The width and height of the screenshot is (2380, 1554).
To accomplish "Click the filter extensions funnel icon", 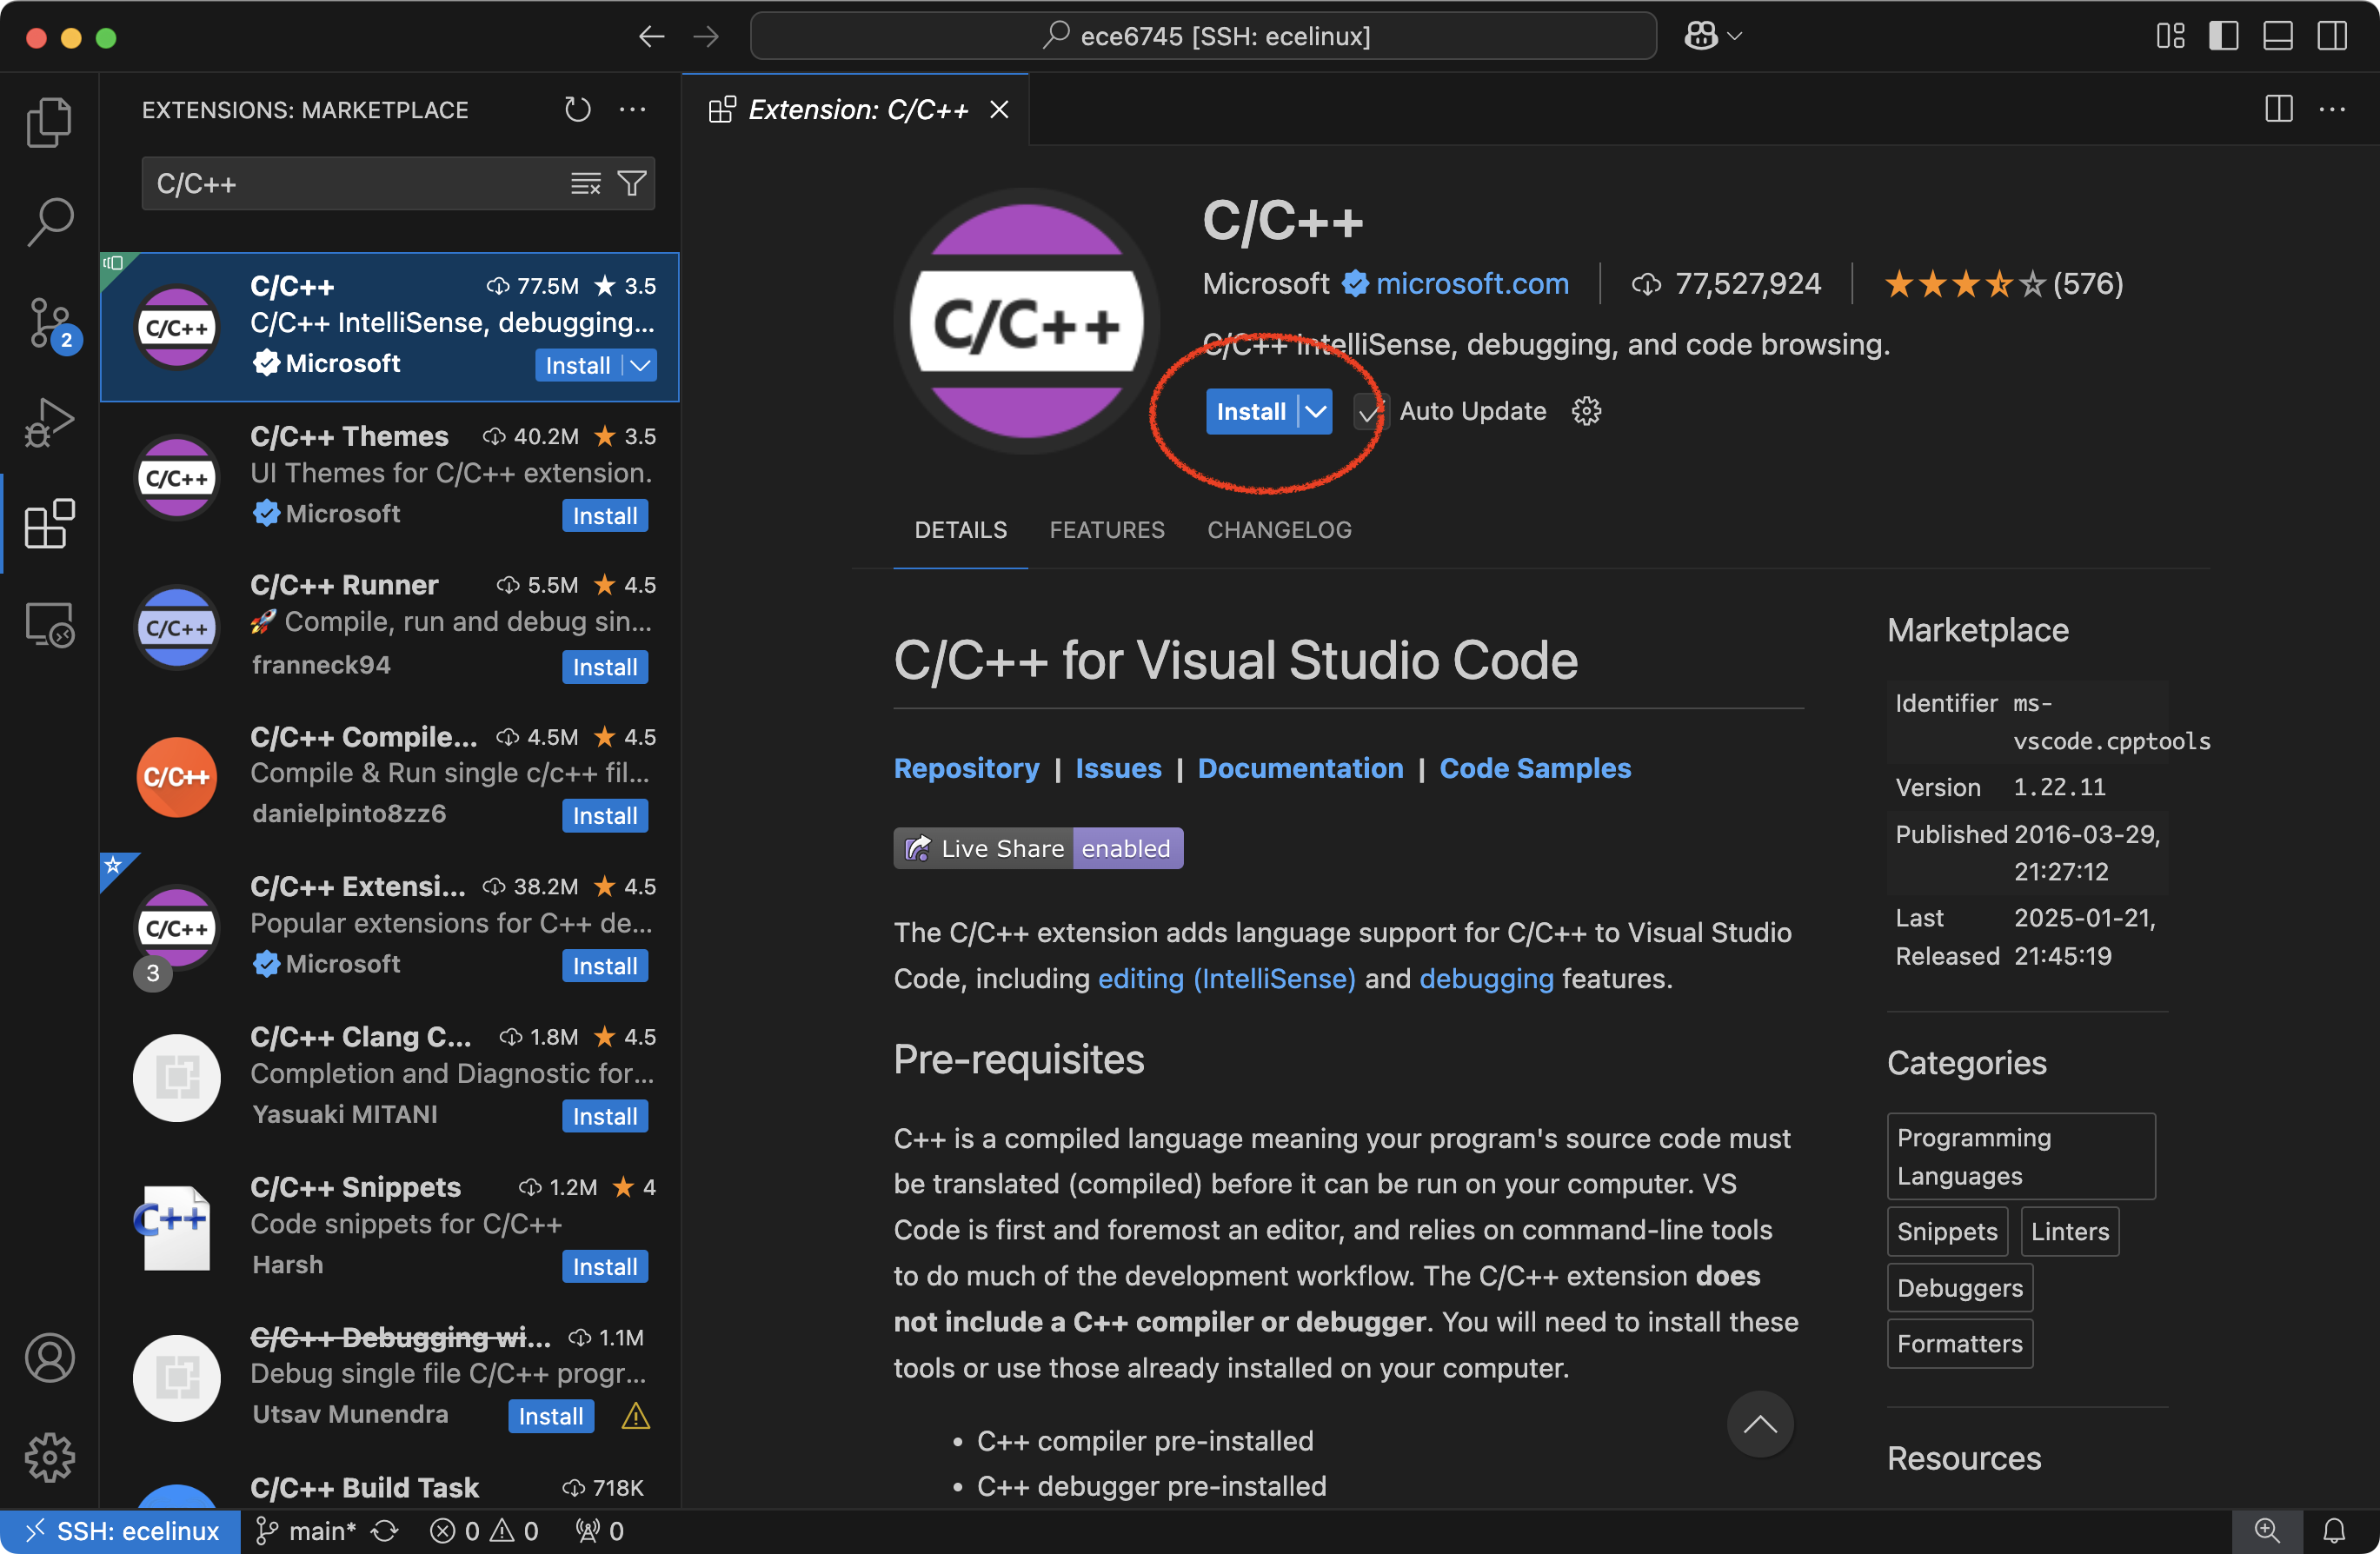I will (632, 184).
